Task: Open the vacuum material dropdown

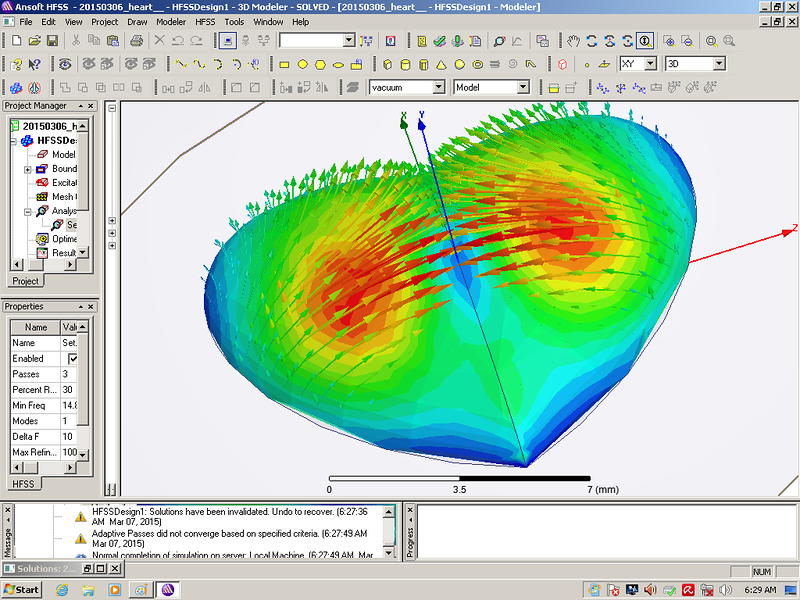Action: click(x=438, y=88)
